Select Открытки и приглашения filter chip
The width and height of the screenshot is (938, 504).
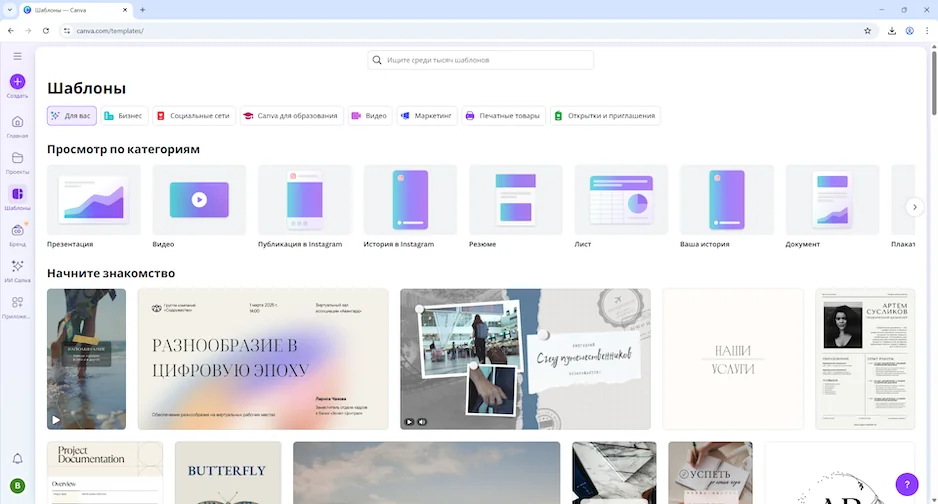click(605, 115)
